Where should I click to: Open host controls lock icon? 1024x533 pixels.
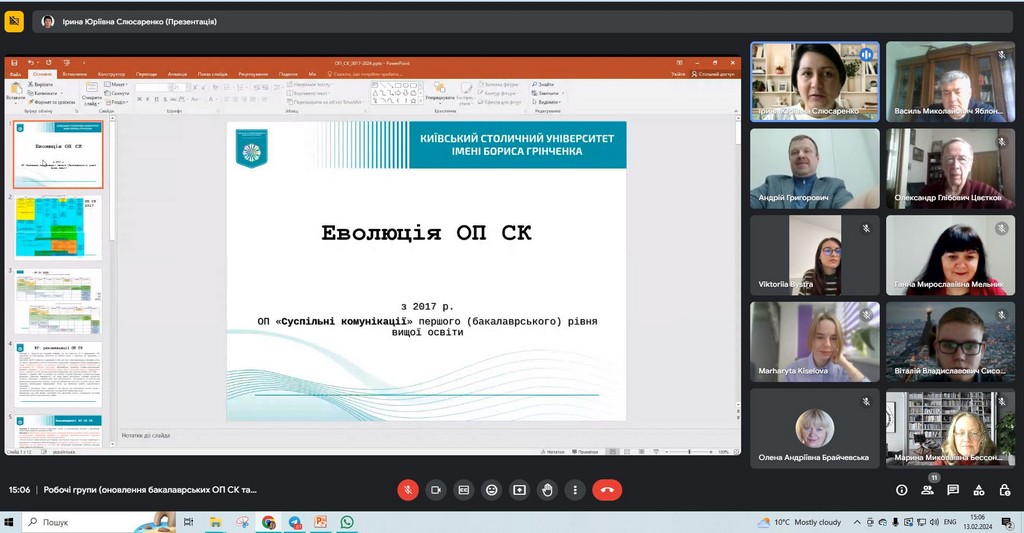[1004, 490]
